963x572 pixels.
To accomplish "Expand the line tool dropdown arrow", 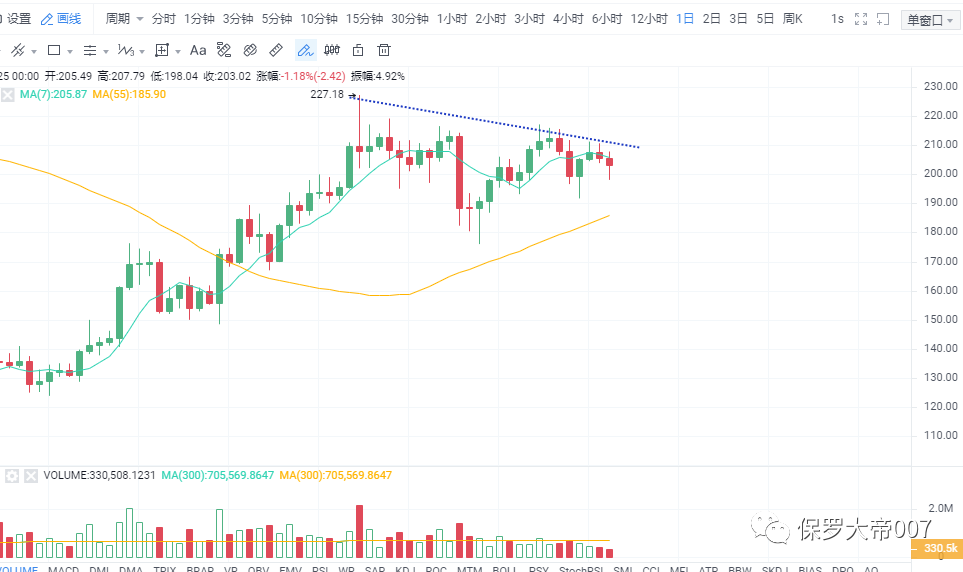I will click(34, 52).
